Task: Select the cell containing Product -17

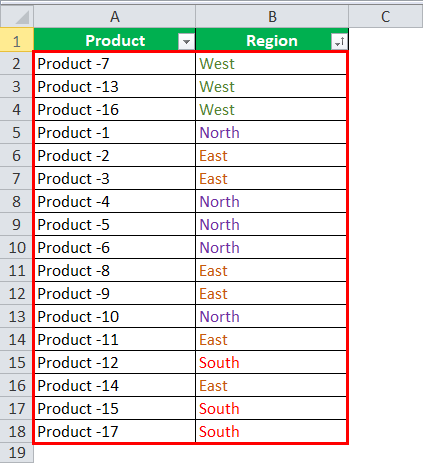Action: point(114,432)
